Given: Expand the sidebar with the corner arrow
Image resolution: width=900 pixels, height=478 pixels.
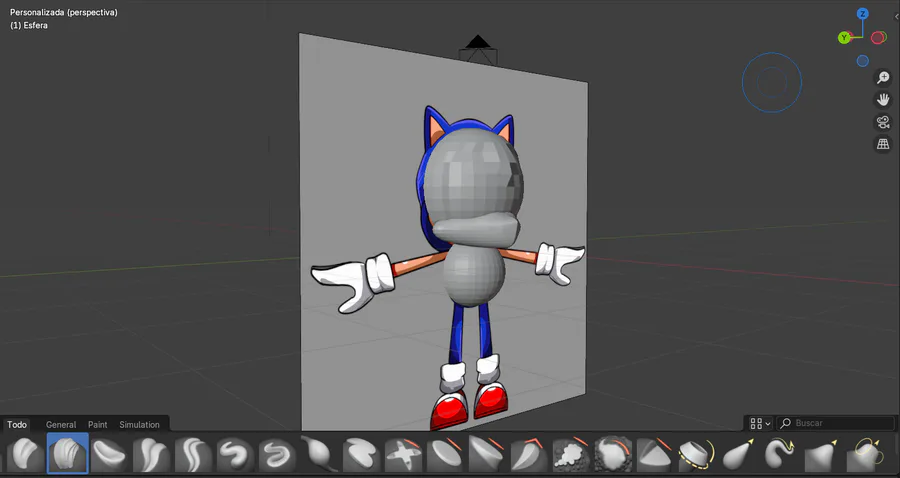Looking at the screenshot, I should pyautogui.click(x=897, y=17).
